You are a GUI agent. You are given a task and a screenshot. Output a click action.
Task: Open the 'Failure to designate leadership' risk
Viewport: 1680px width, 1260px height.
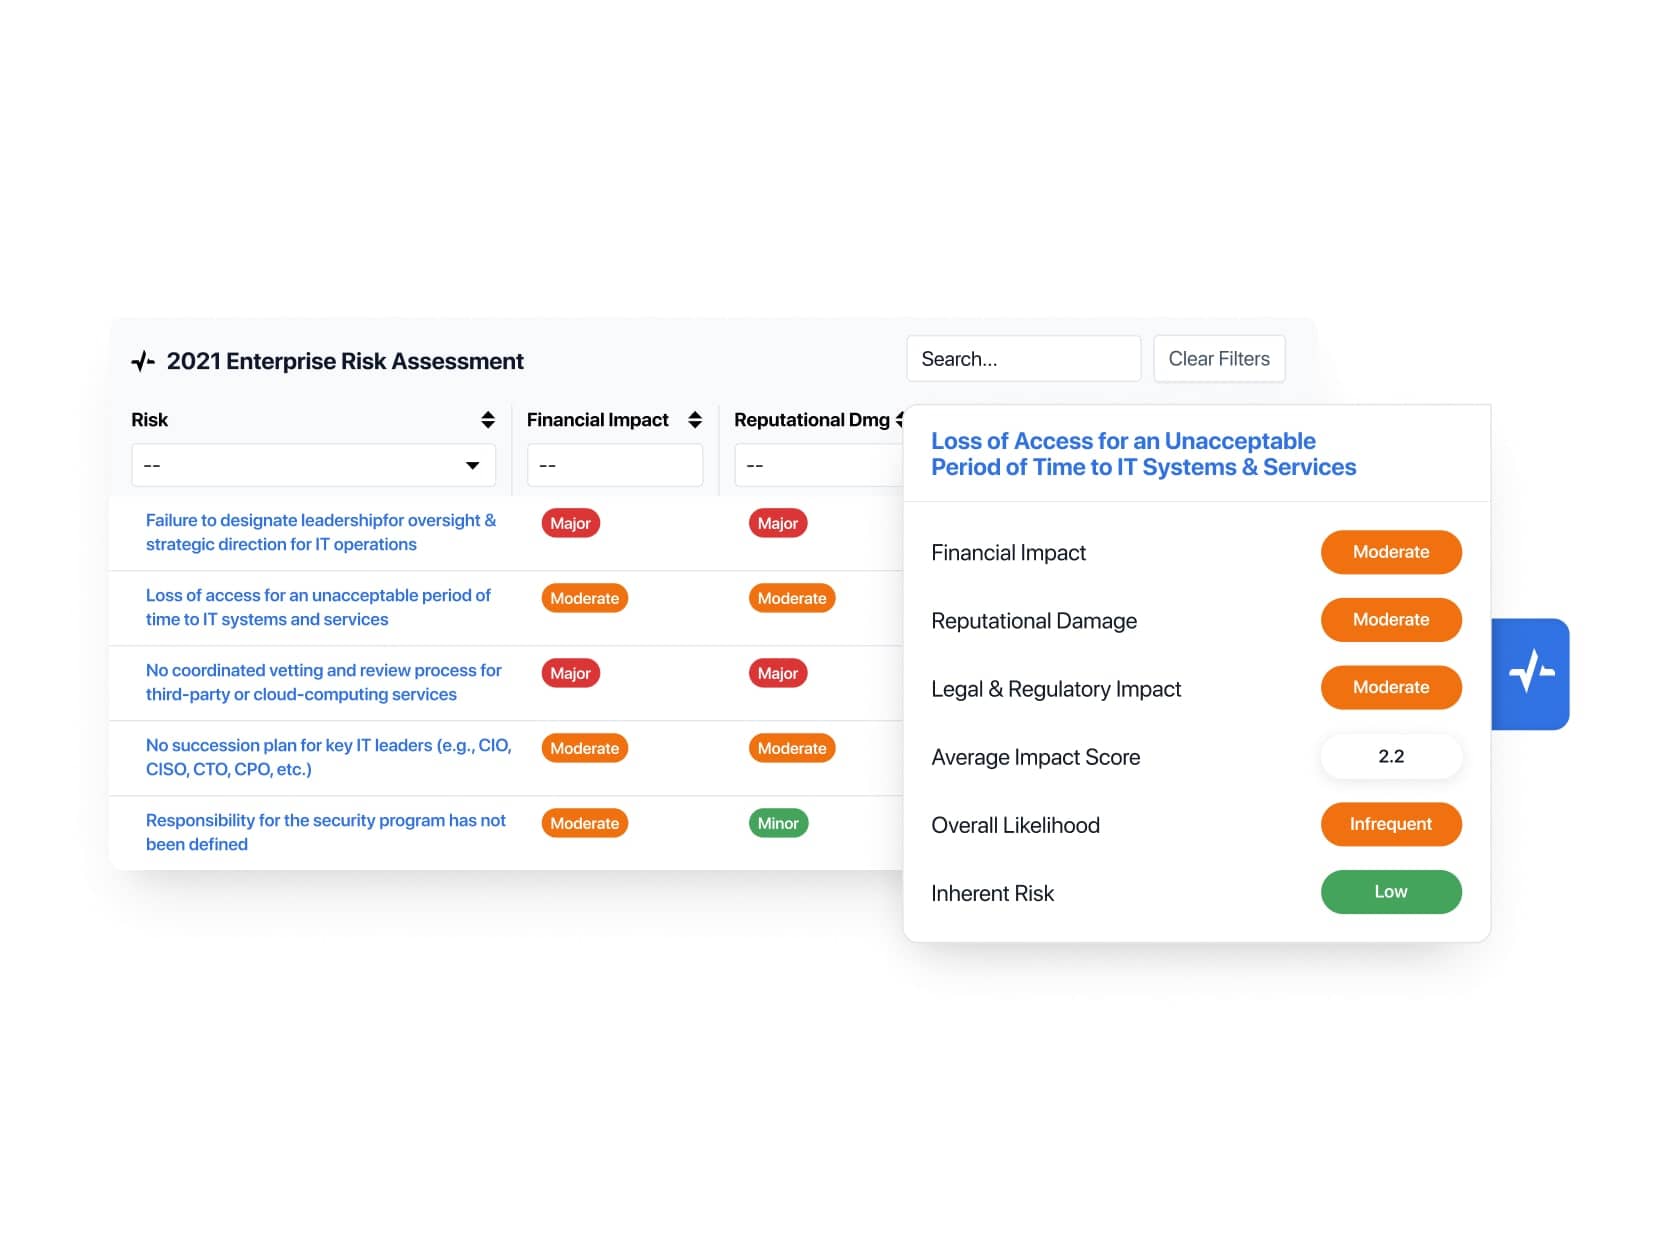coord(320,532)
